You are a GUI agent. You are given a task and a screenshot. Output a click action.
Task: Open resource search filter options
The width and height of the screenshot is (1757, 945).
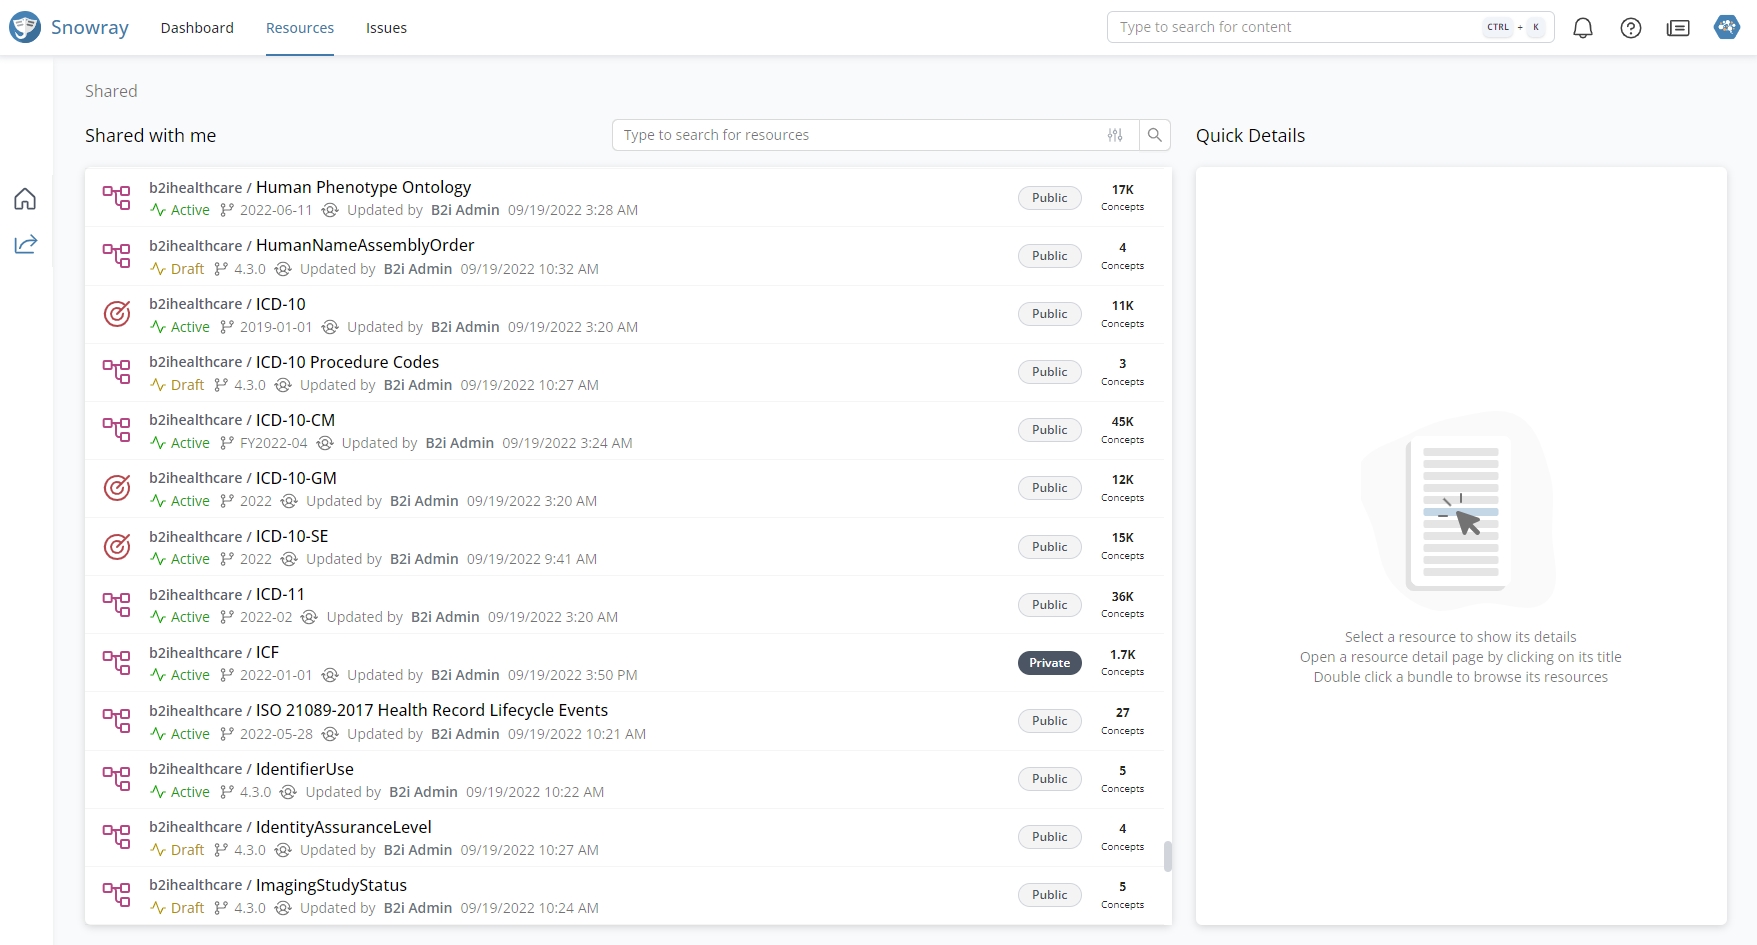pyautogui.click(x=1115, y=135)
